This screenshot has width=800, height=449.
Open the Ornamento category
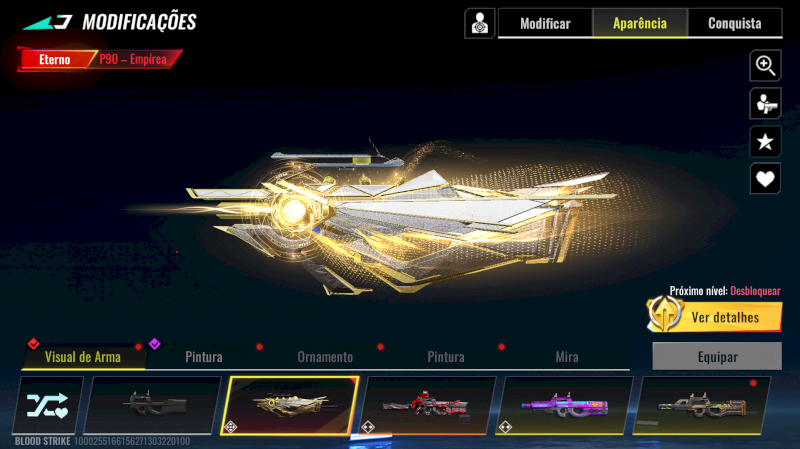(x=325, y=357)
